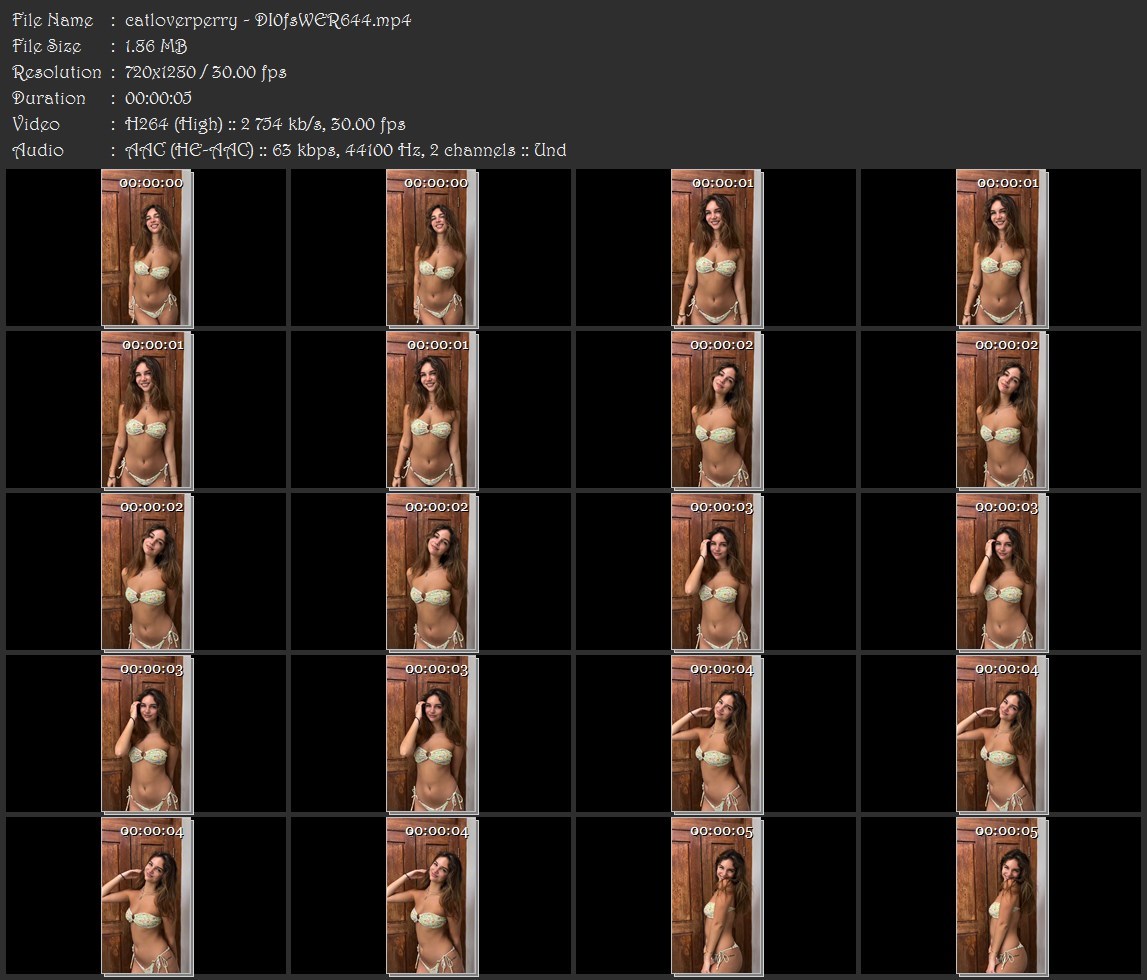Select second-row first frame stamped 00:00:02
The width and height of the screenshot is (1147, 980).
pos(717,410)
